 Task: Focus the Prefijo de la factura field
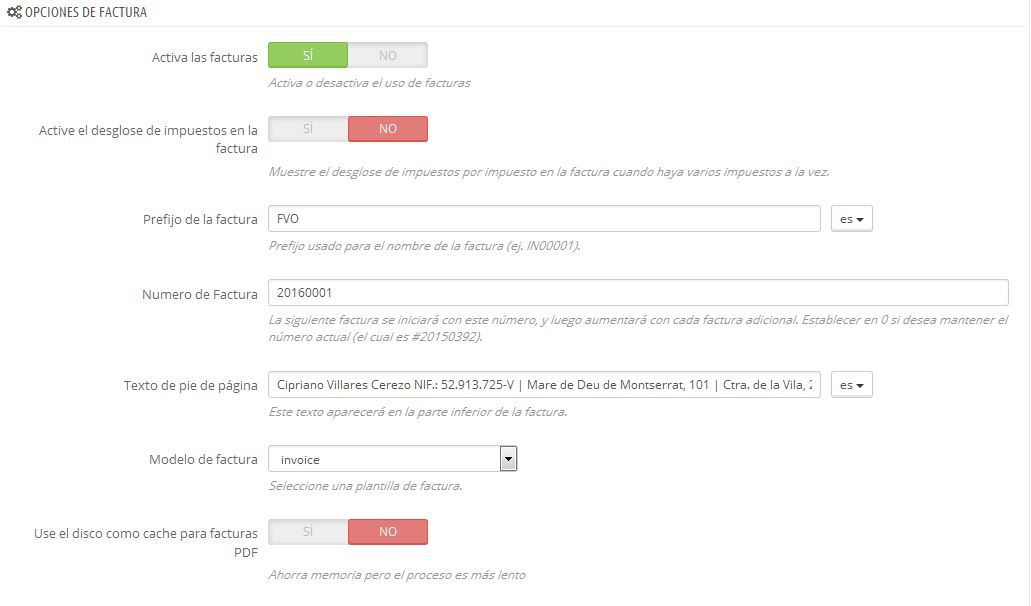coord(544,219)
